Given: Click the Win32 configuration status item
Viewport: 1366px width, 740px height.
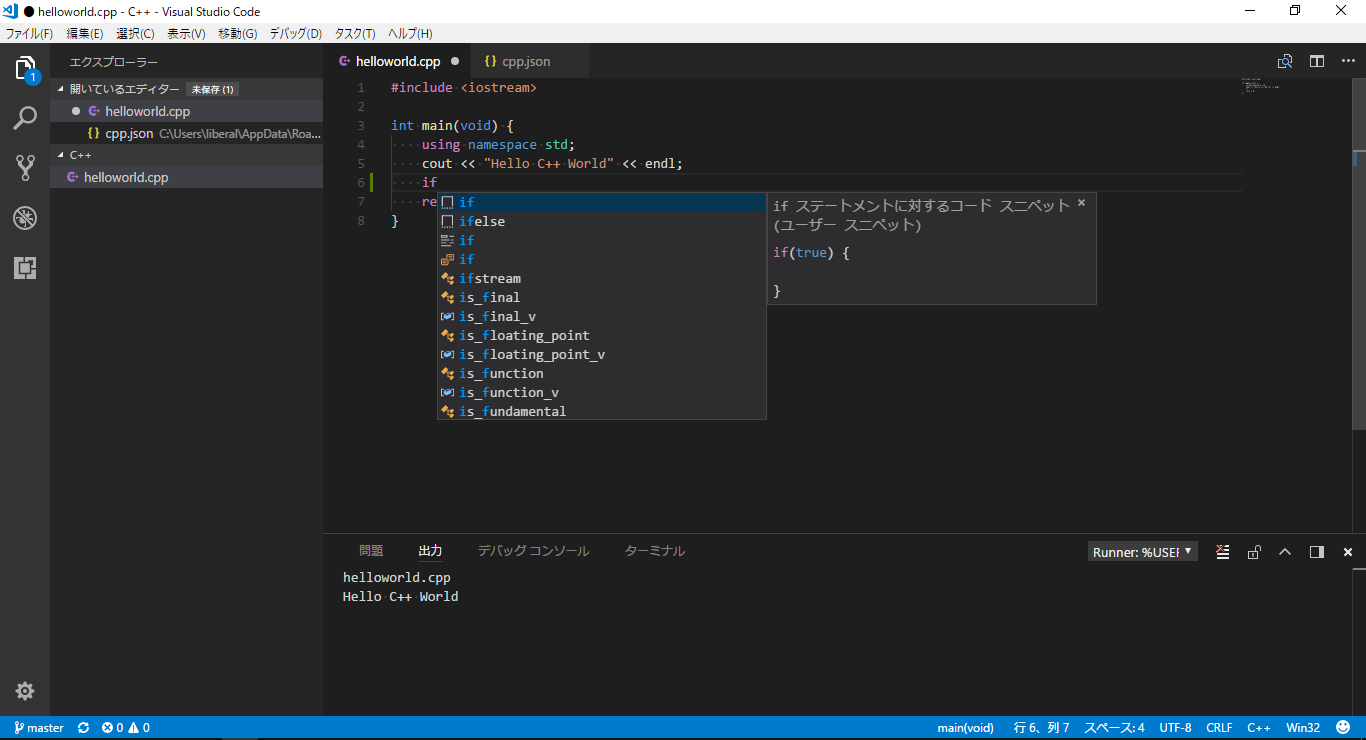Looking at the screenshot, I should tap(1303, 728).
